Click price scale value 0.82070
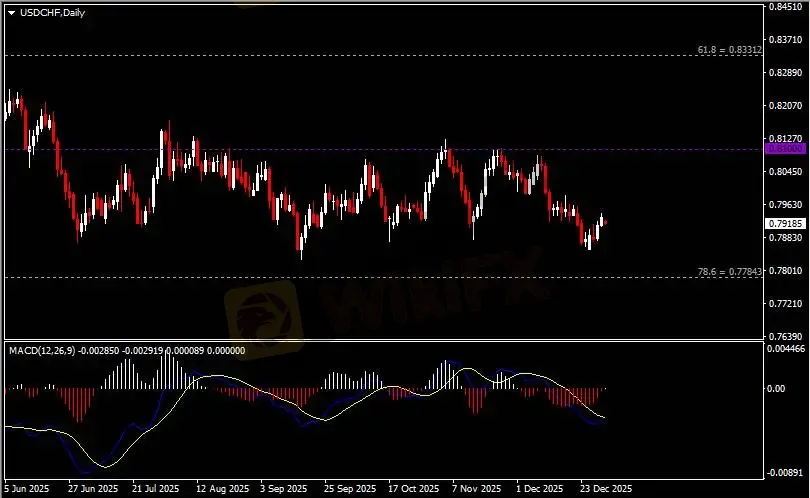The image size is (810, 498). click(785, 106)
